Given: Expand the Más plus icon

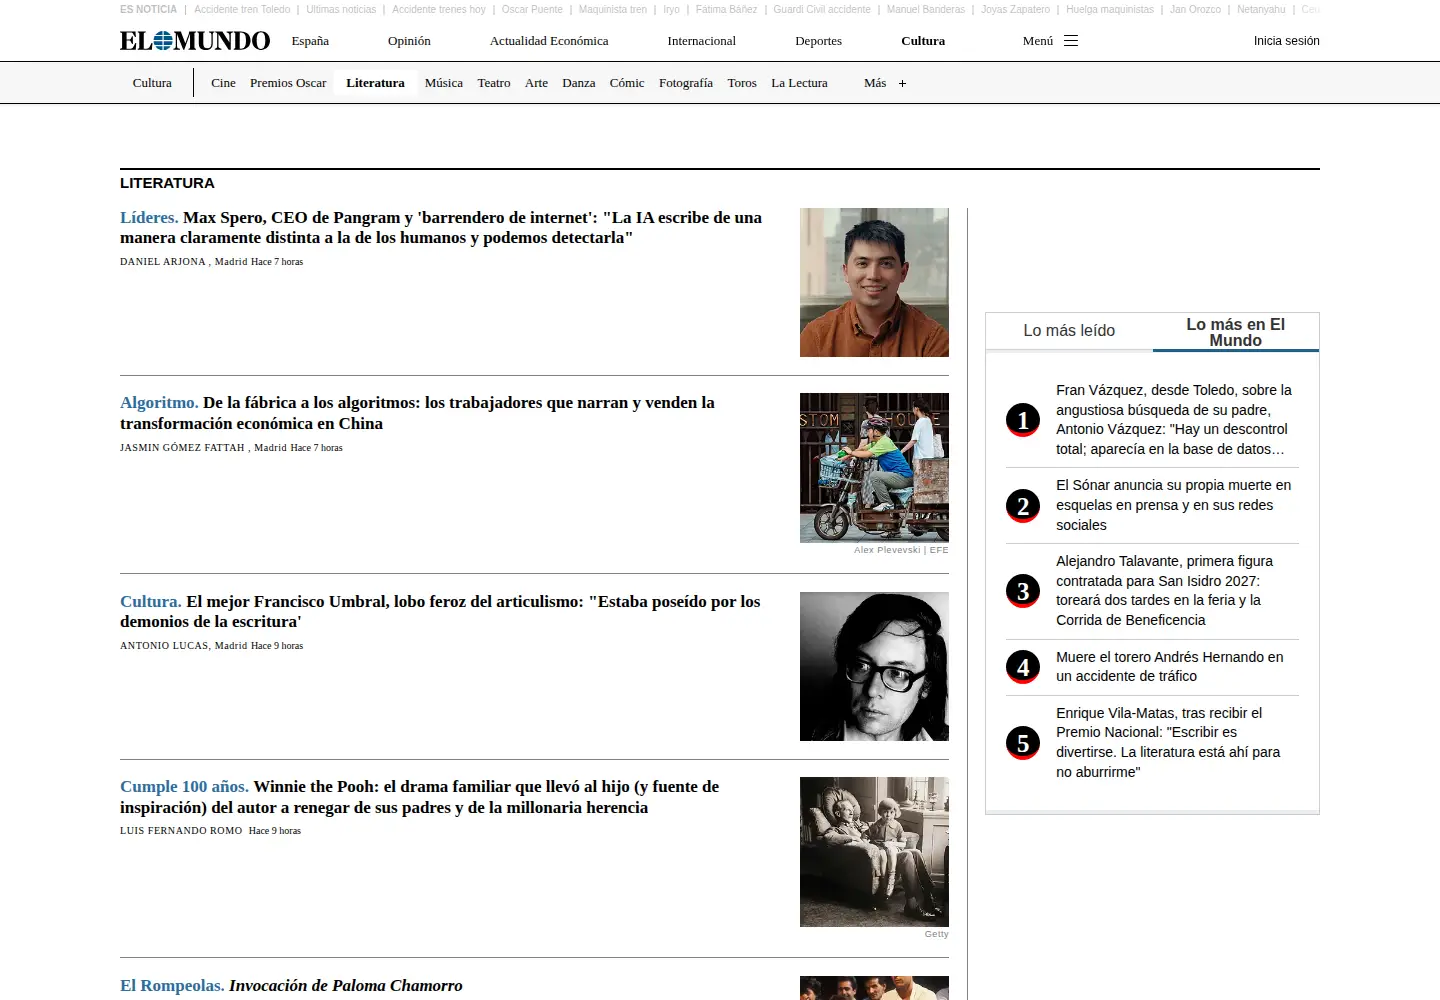Looking at the screenshot, I should 902,84.
